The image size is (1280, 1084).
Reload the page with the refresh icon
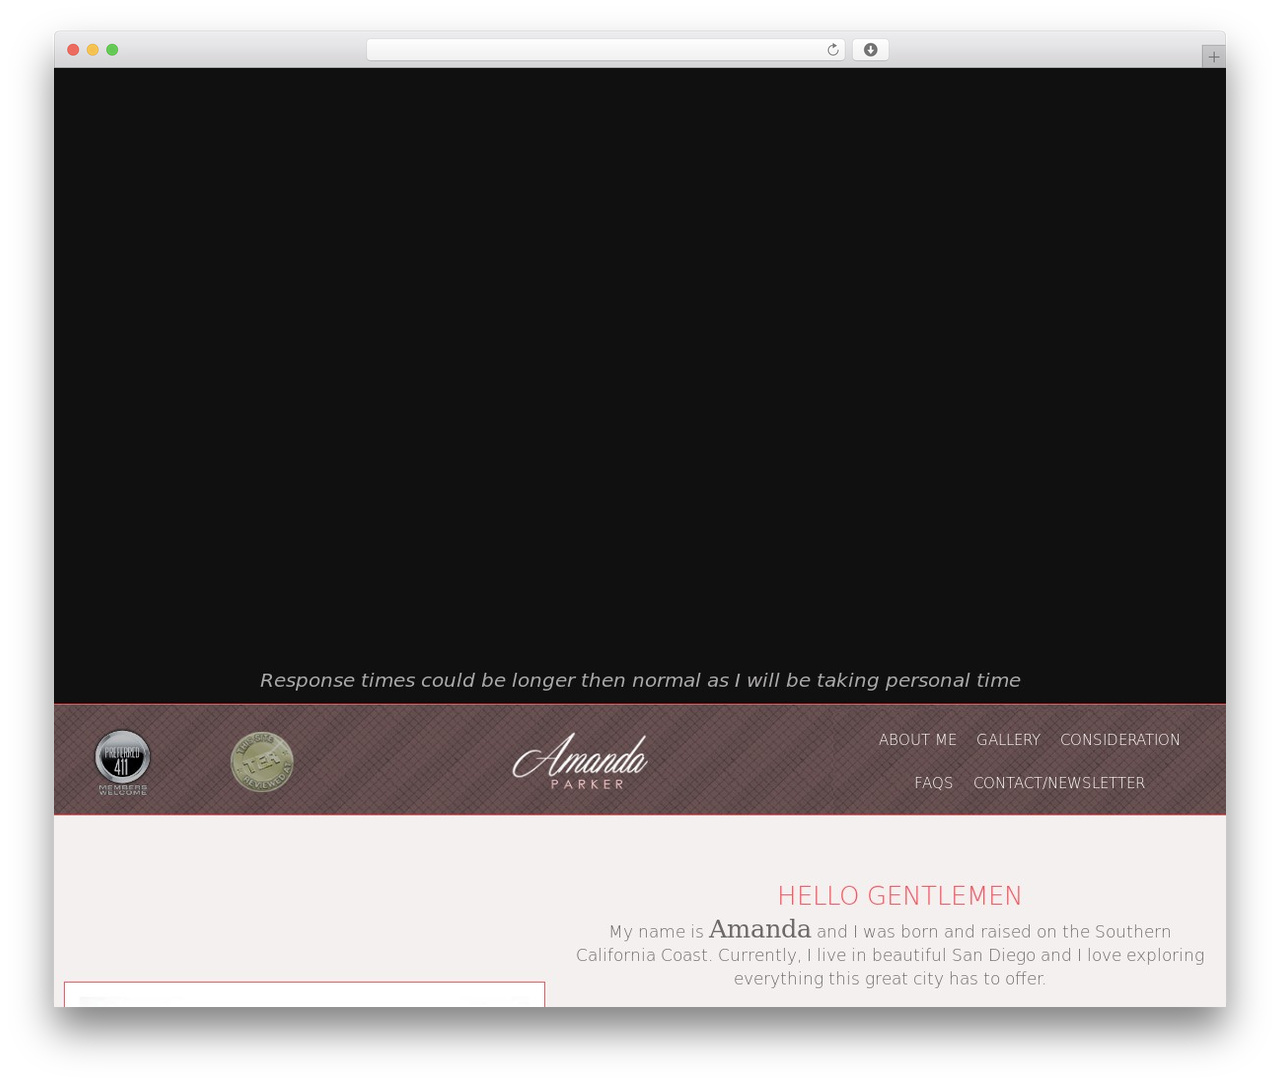point(833,50)
